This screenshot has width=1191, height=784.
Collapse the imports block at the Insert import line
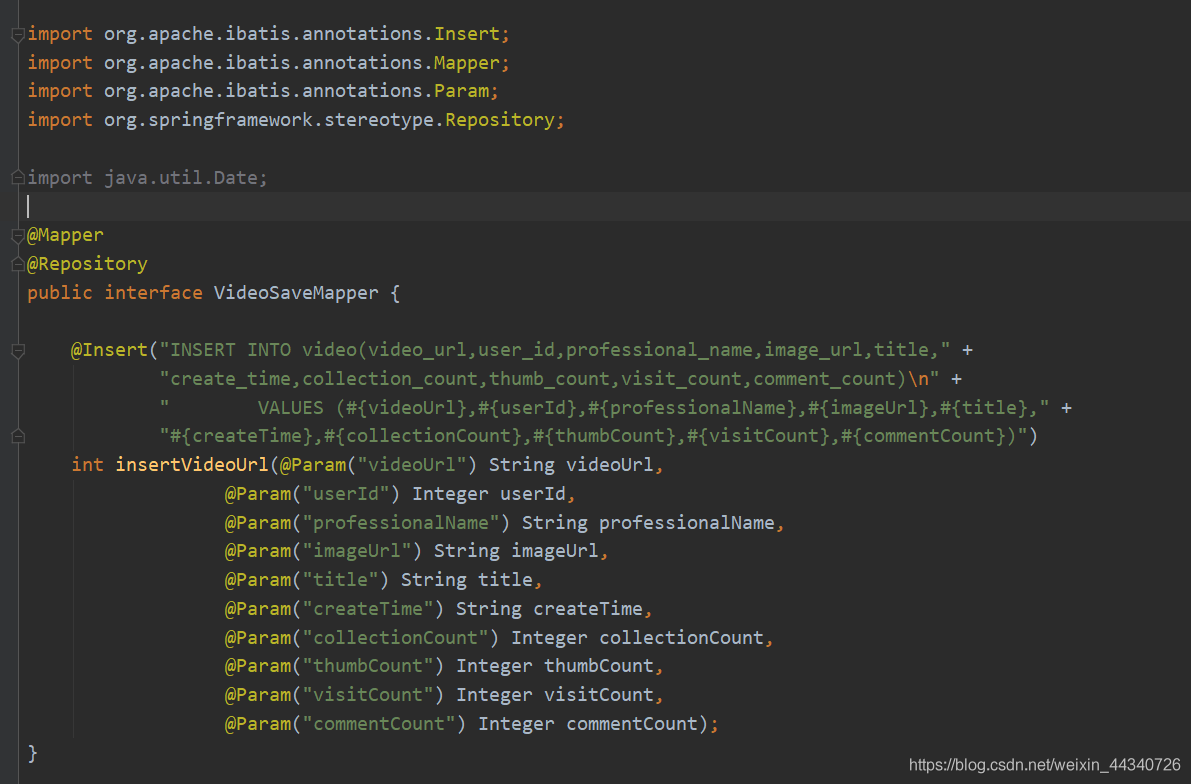18,34
